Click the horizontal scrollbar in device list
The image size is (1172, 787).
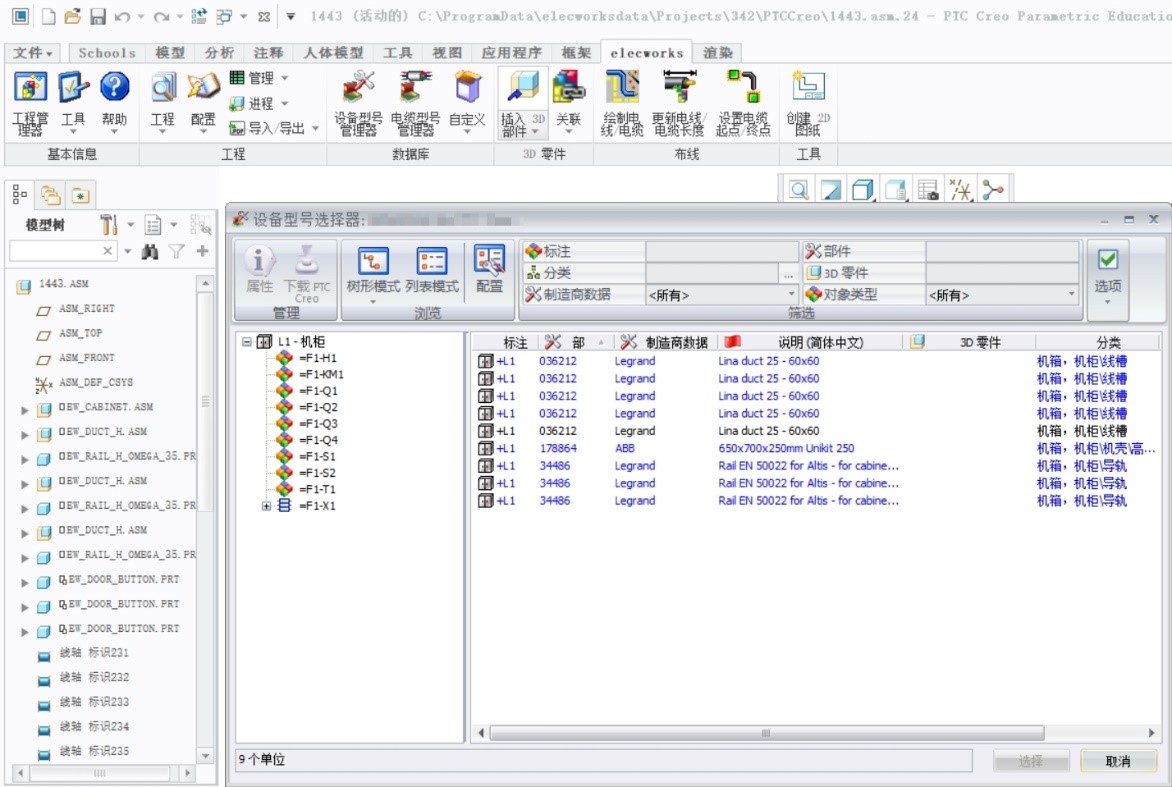click(766, 733)
